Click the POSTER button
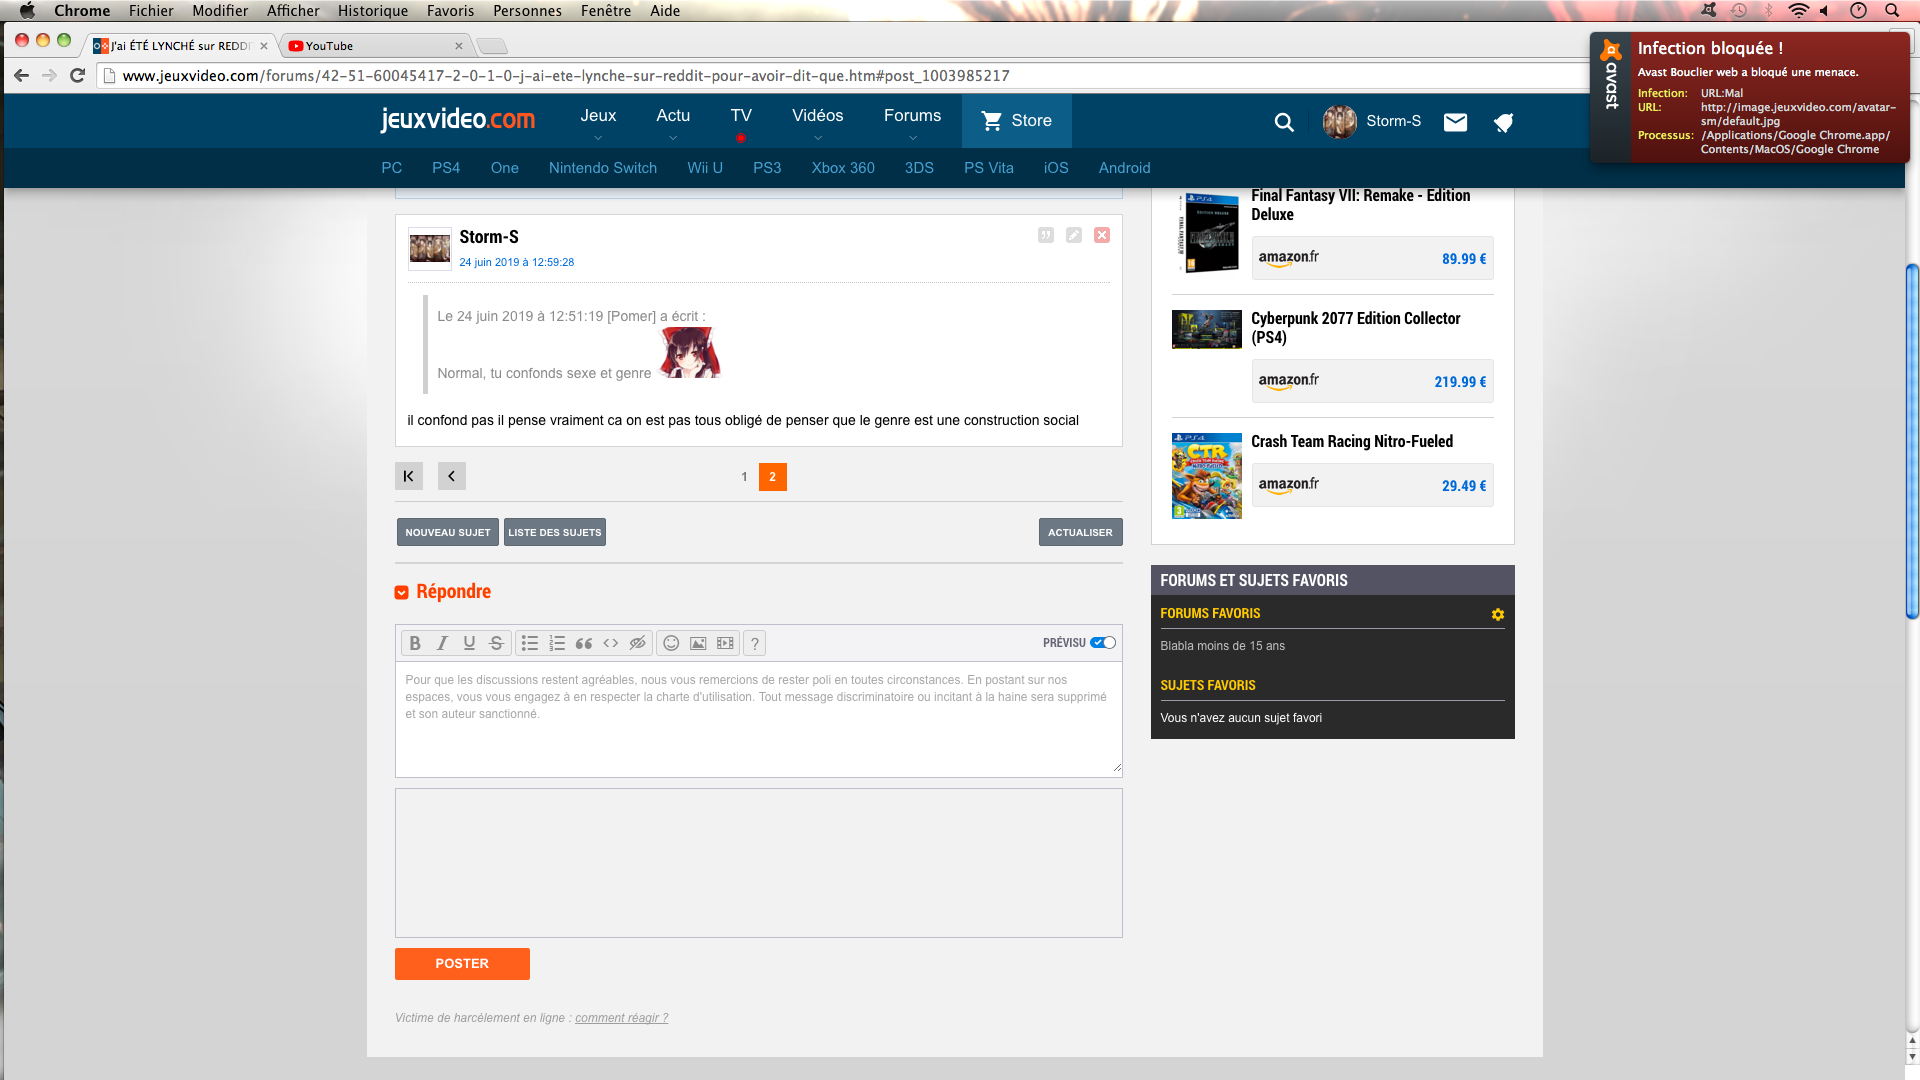The height and width of the screenshot is (1080, 1920). click(462, 963)
